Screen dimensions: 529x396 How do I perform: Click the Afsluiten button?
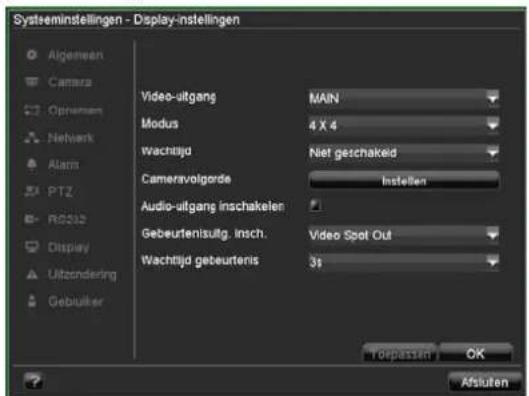pos(485,382)
